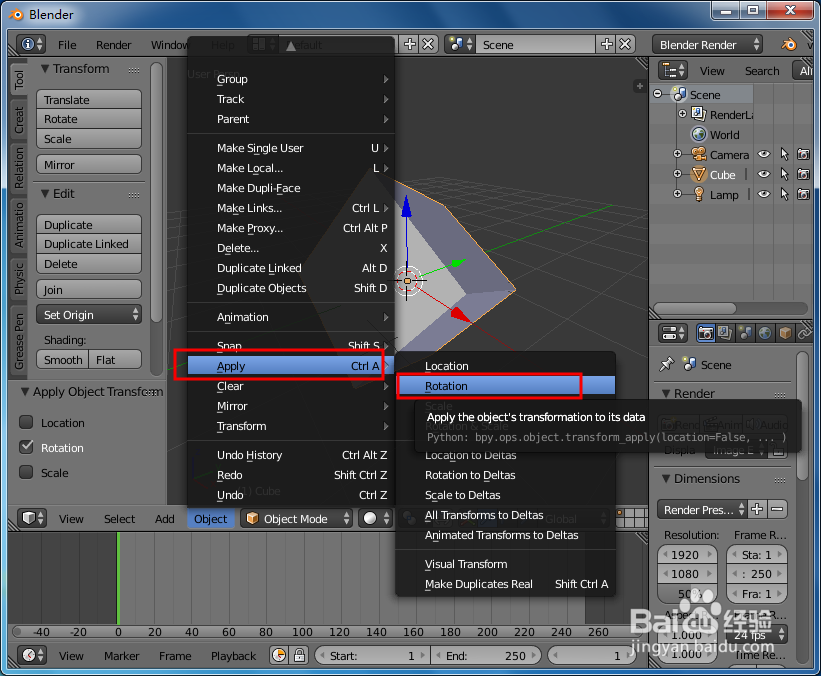Click the Translate button

pos(89,99)
